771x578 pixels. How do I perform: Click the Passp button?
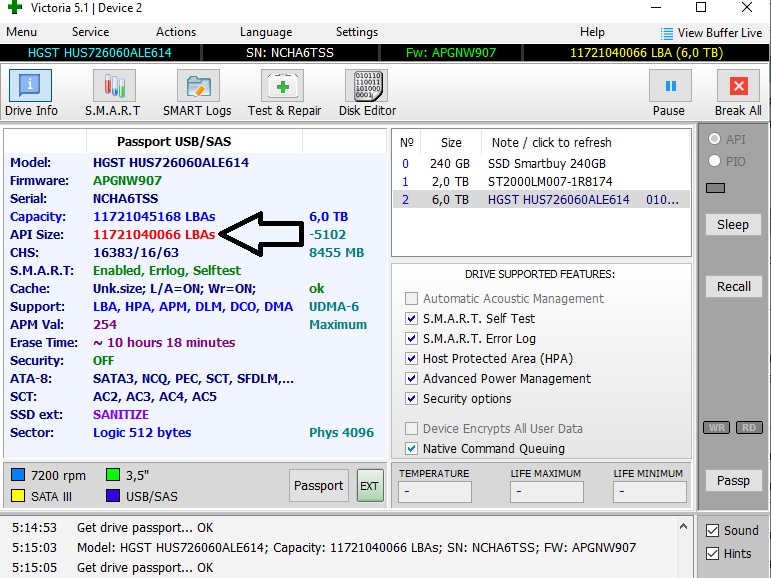[x=733, y=480]
